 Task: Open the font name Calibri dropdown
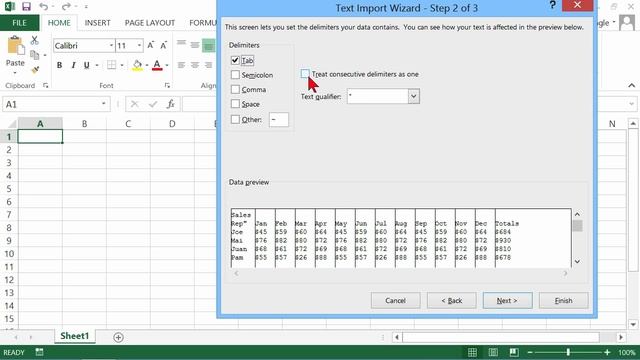coord(111,45)
